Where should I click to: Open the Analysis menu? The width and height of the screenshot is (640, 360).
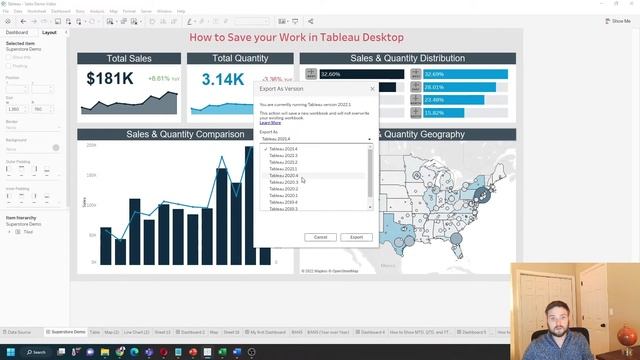coord(97,11)
